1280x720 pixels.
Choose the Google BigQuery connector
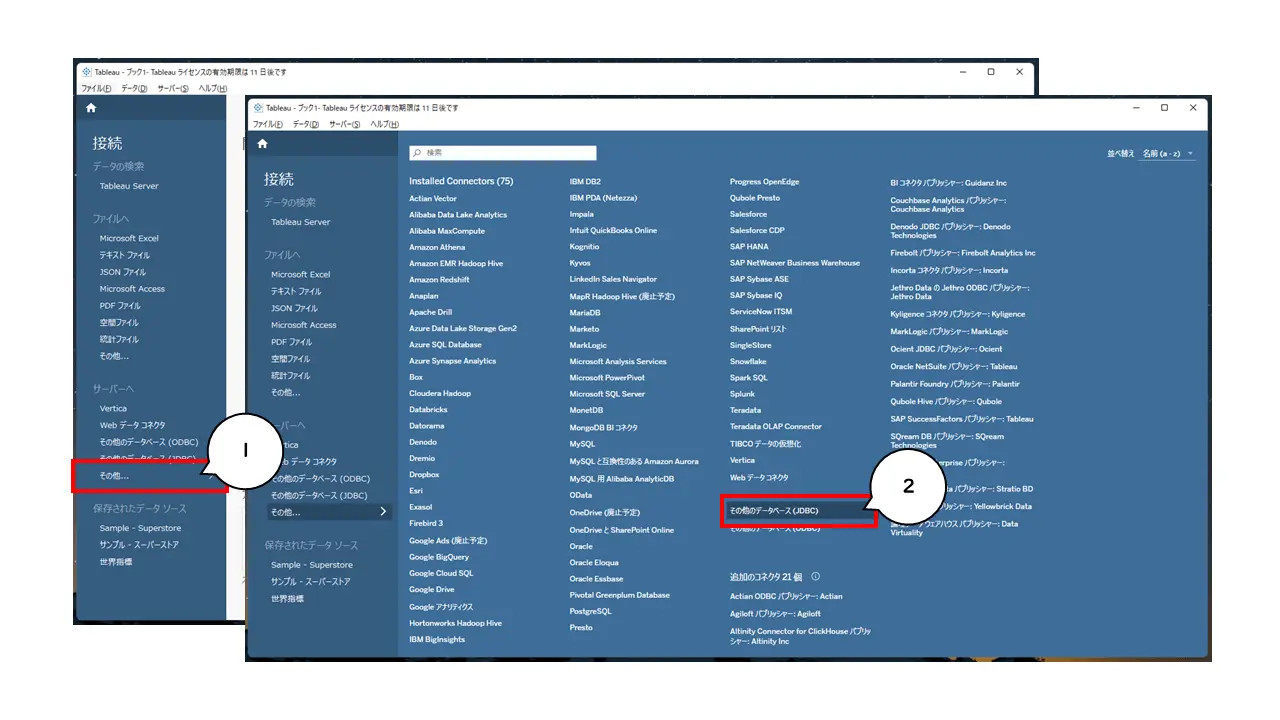(x=439, y=557)
